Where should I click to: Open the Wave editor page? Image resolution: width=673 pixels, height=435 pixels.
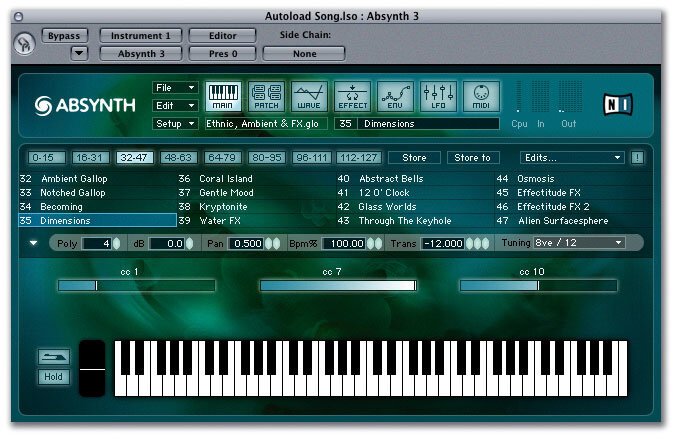pos(309,96)
